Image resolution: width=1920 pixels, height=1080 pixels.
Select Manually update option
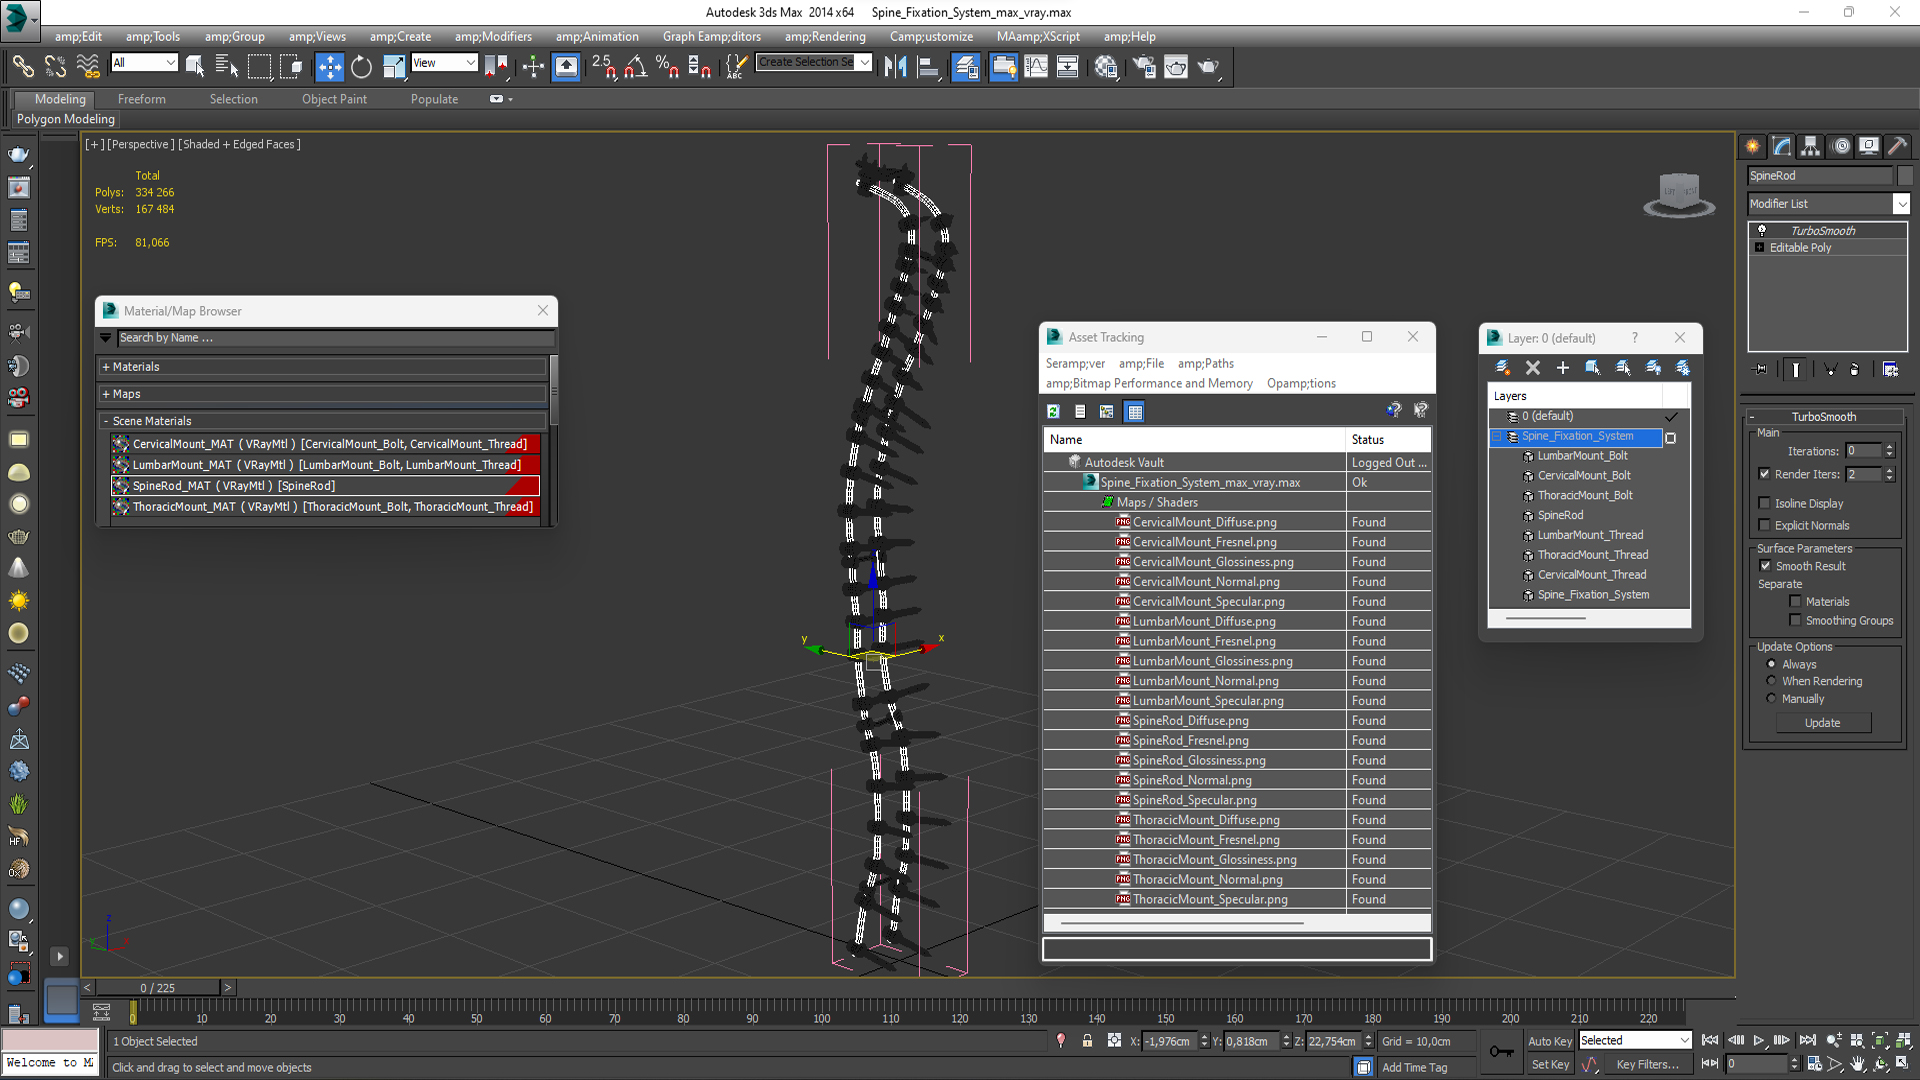1772,698
